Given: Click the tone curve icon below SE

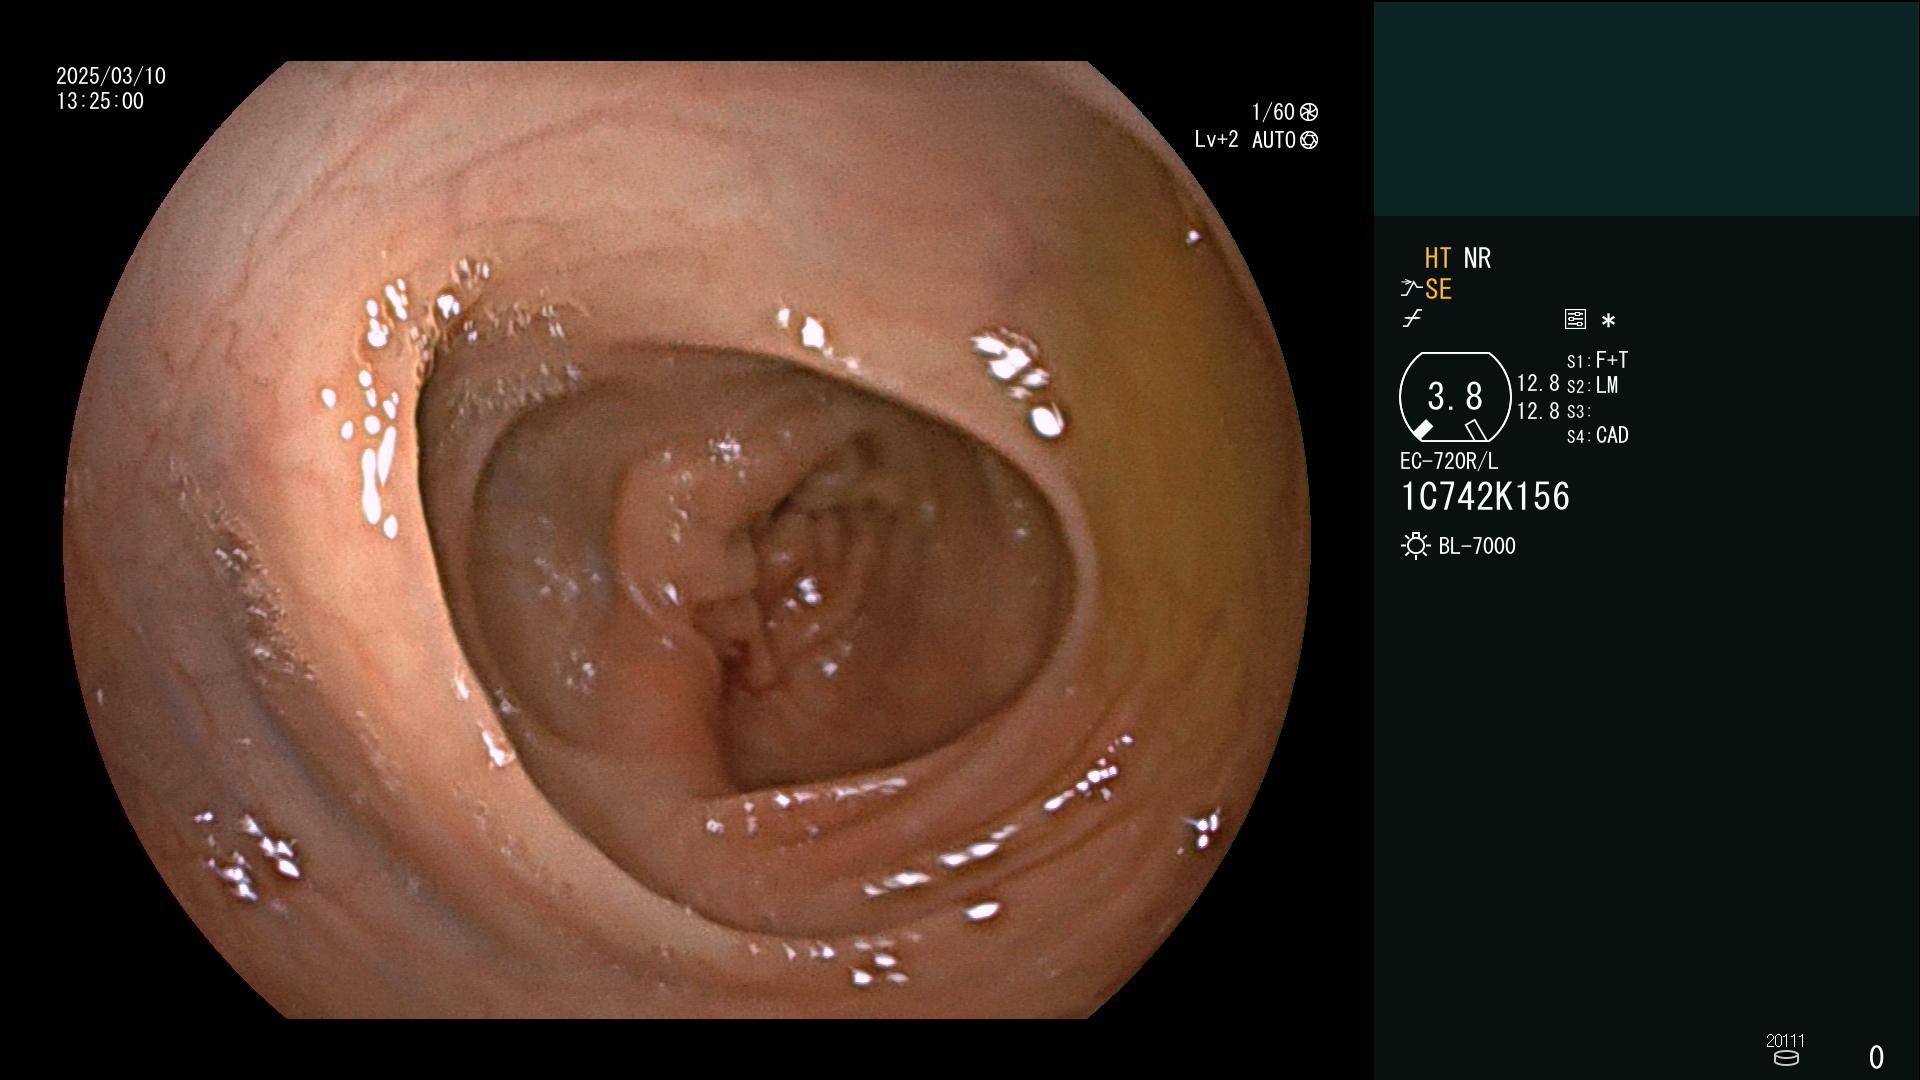Looking at the screenshot, I should [x=1412, y=319].
